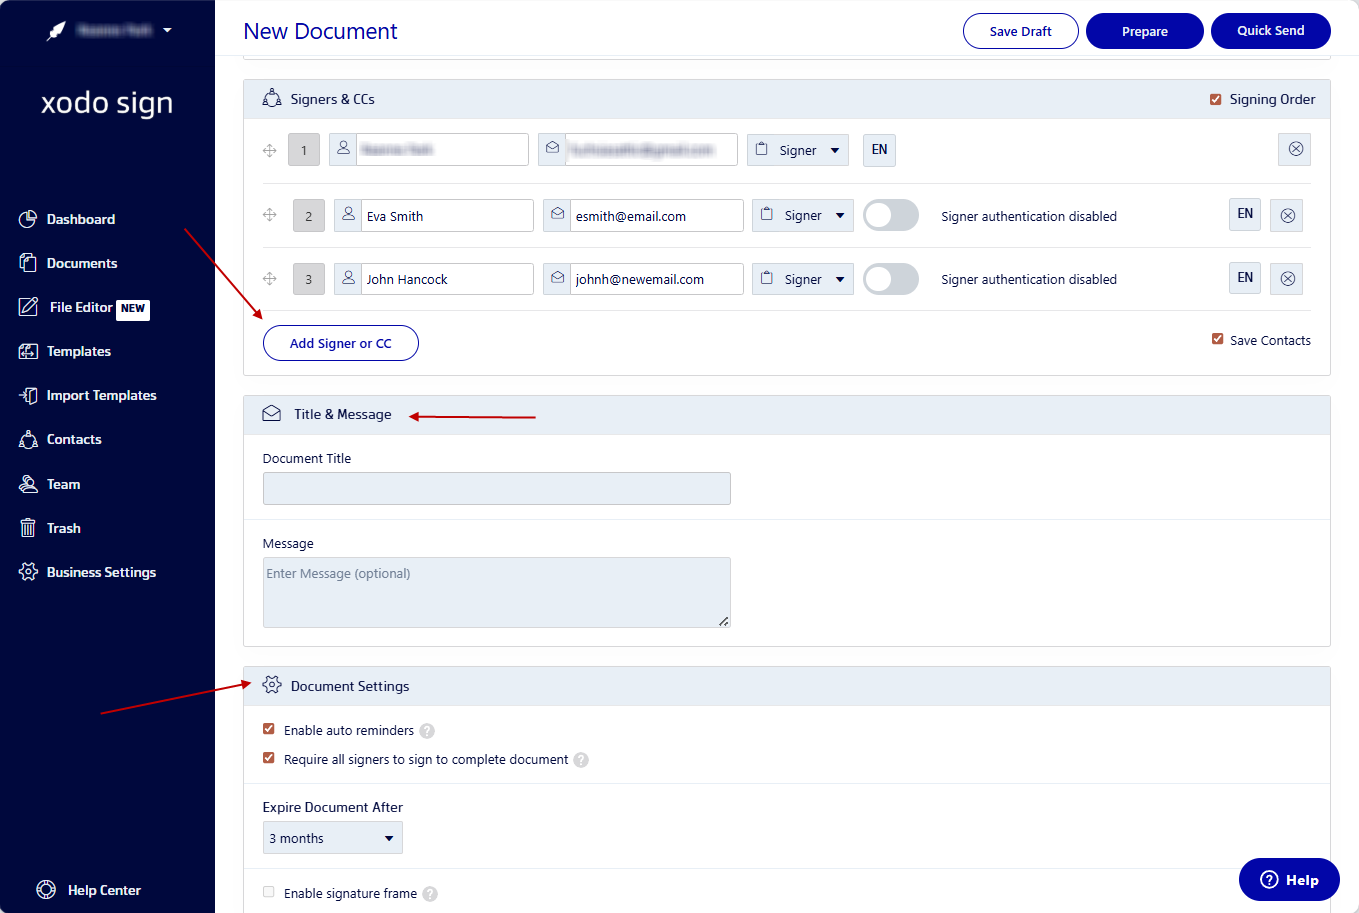Click the drag handle beside John Hancock's row
The image size is (1359, 913).
[269, 279]
